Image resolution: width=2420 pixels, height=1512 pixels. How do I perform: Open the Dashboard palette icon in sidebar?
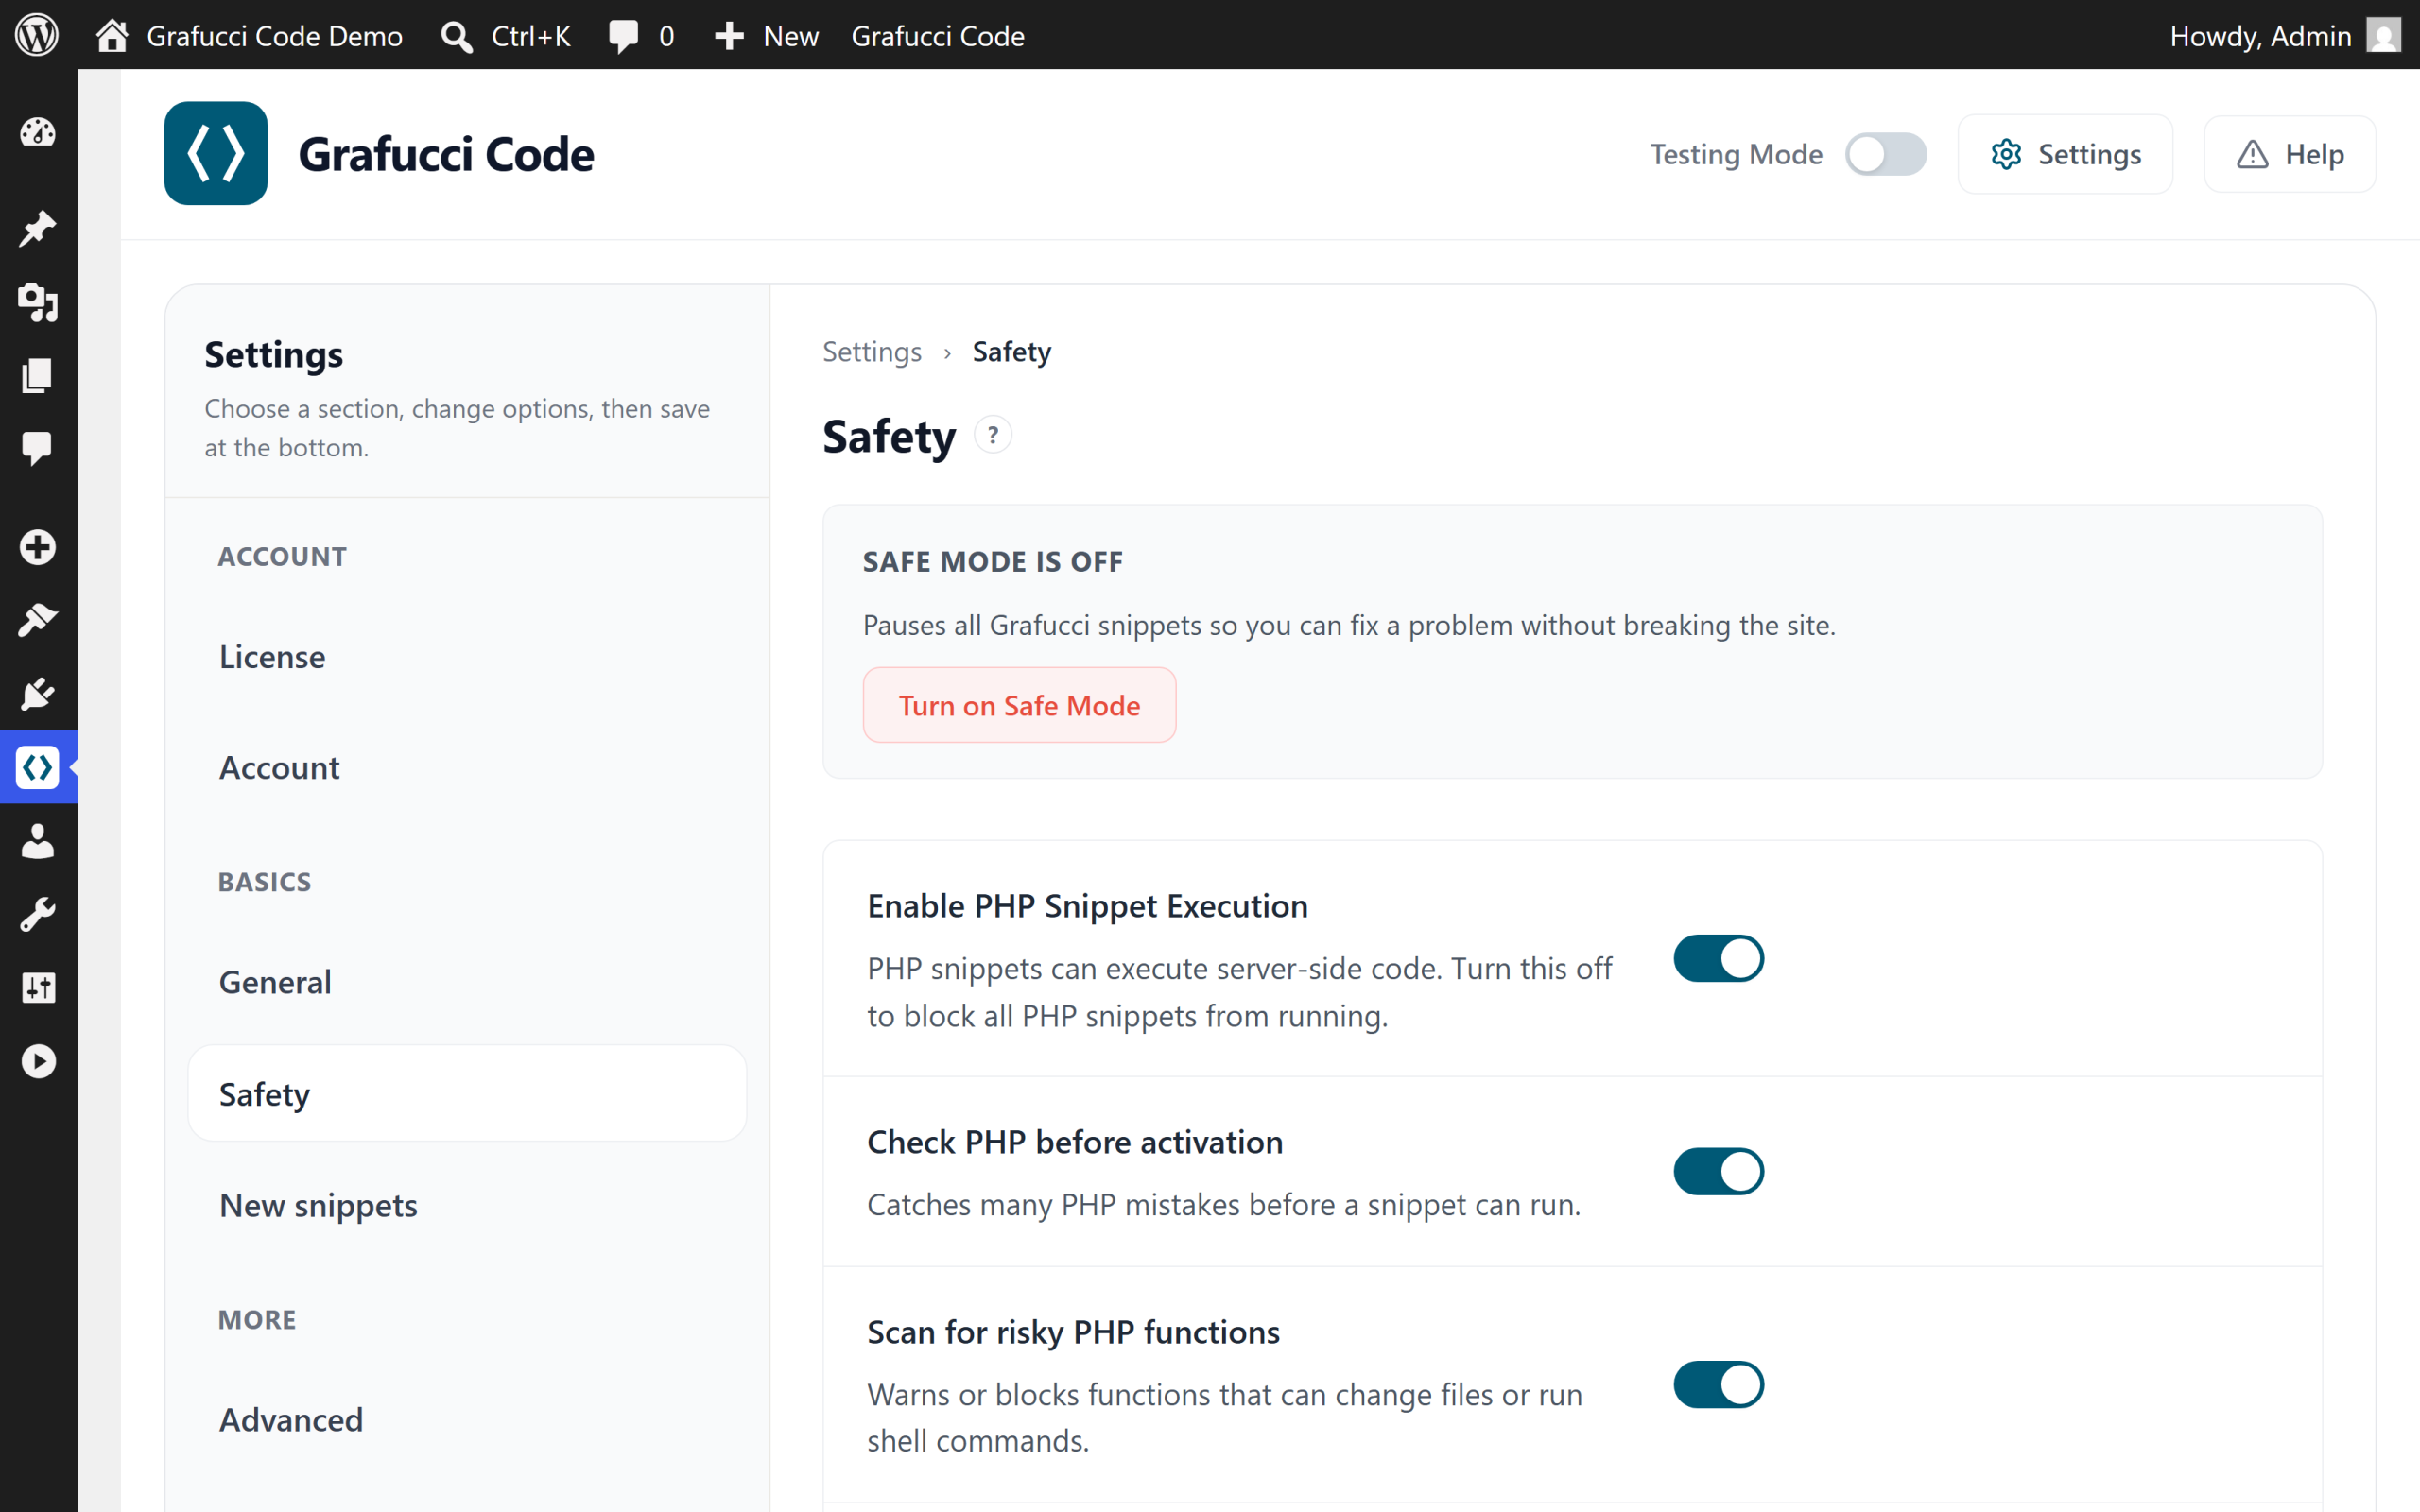coord(38,132)
